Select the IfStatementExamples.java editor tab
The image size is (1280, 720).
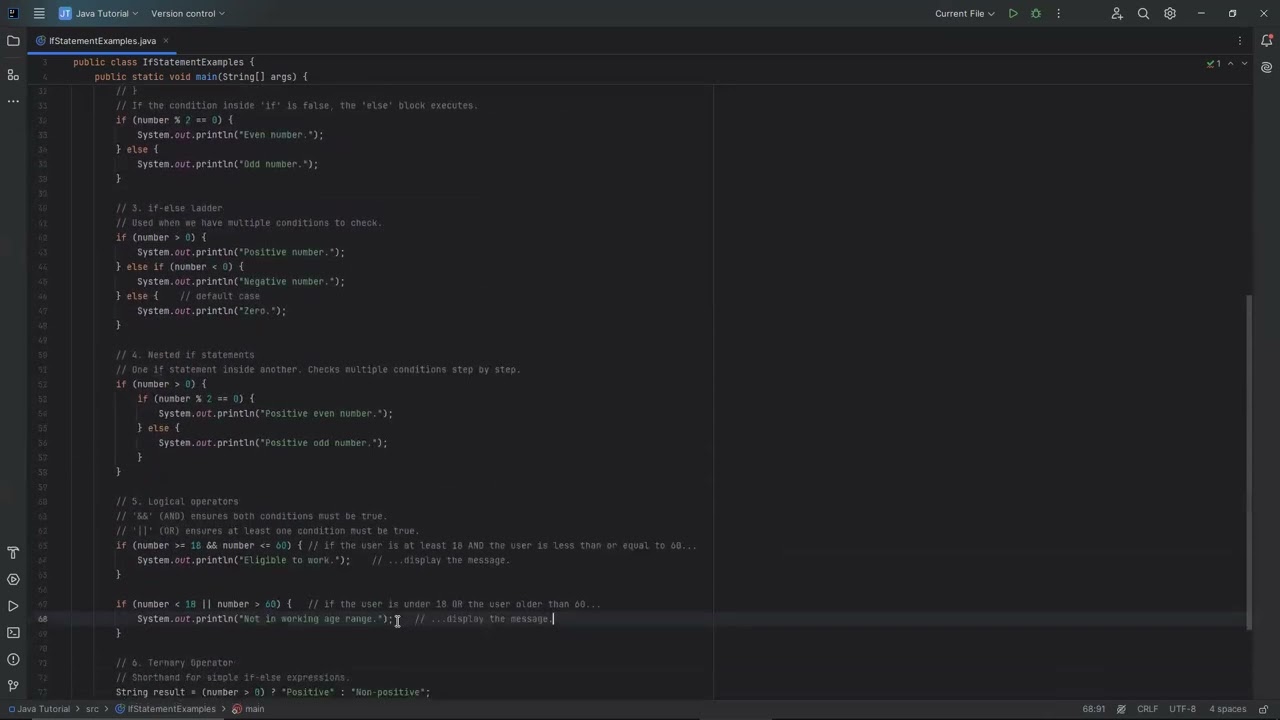click(x=103, y=41)
